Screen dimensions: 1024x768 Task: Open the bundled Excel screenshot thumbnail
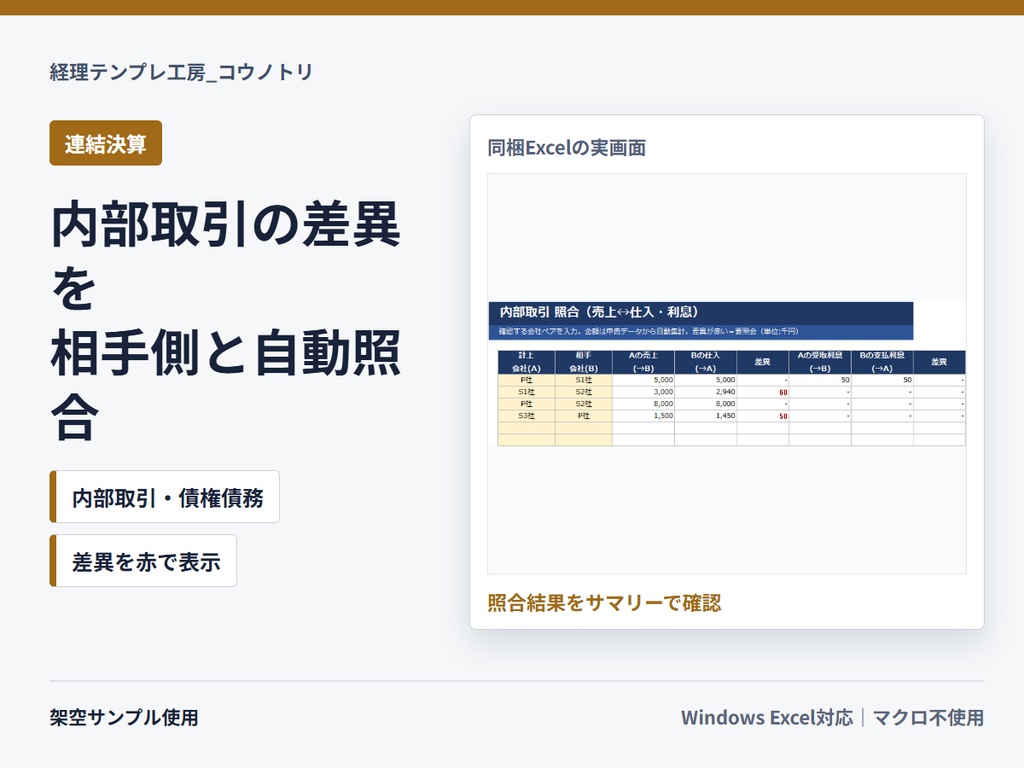(x=727, y=374)
